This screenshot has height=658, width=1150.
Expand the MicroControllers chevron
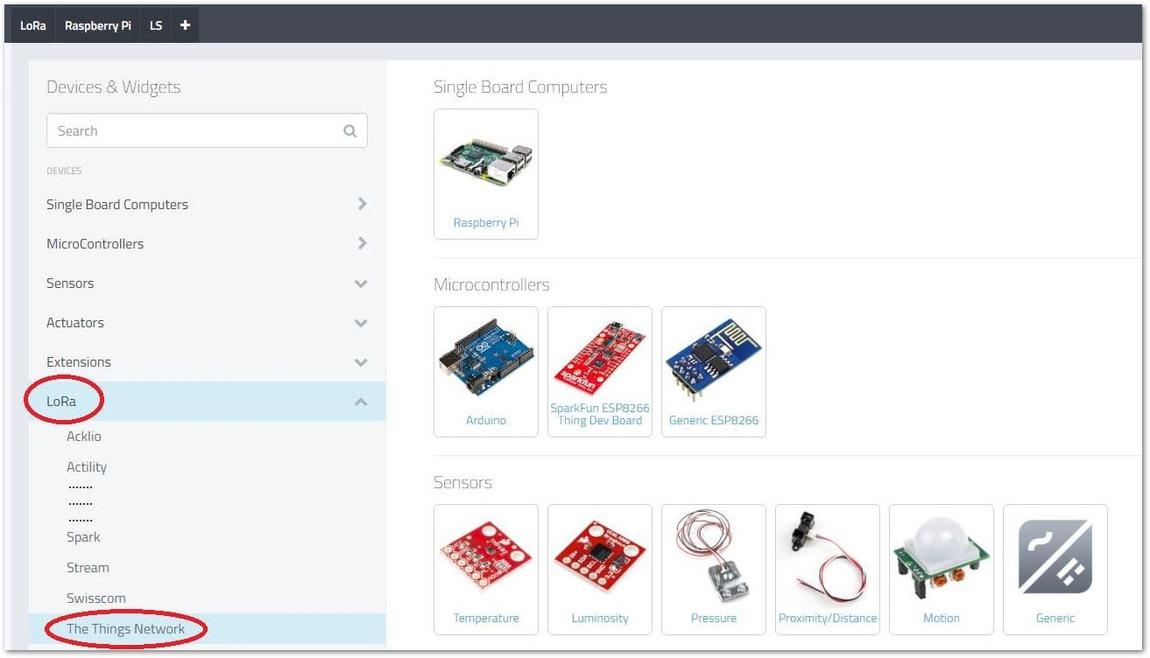(x=362, y=243)
